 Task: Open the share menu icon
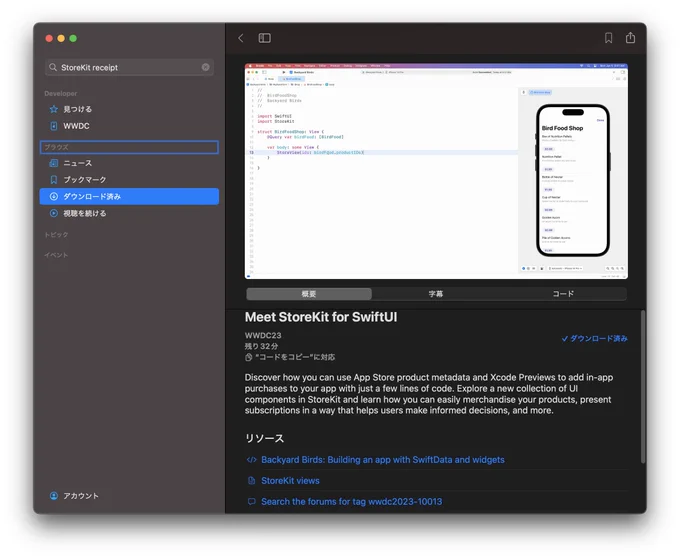(x=630, y=38)
